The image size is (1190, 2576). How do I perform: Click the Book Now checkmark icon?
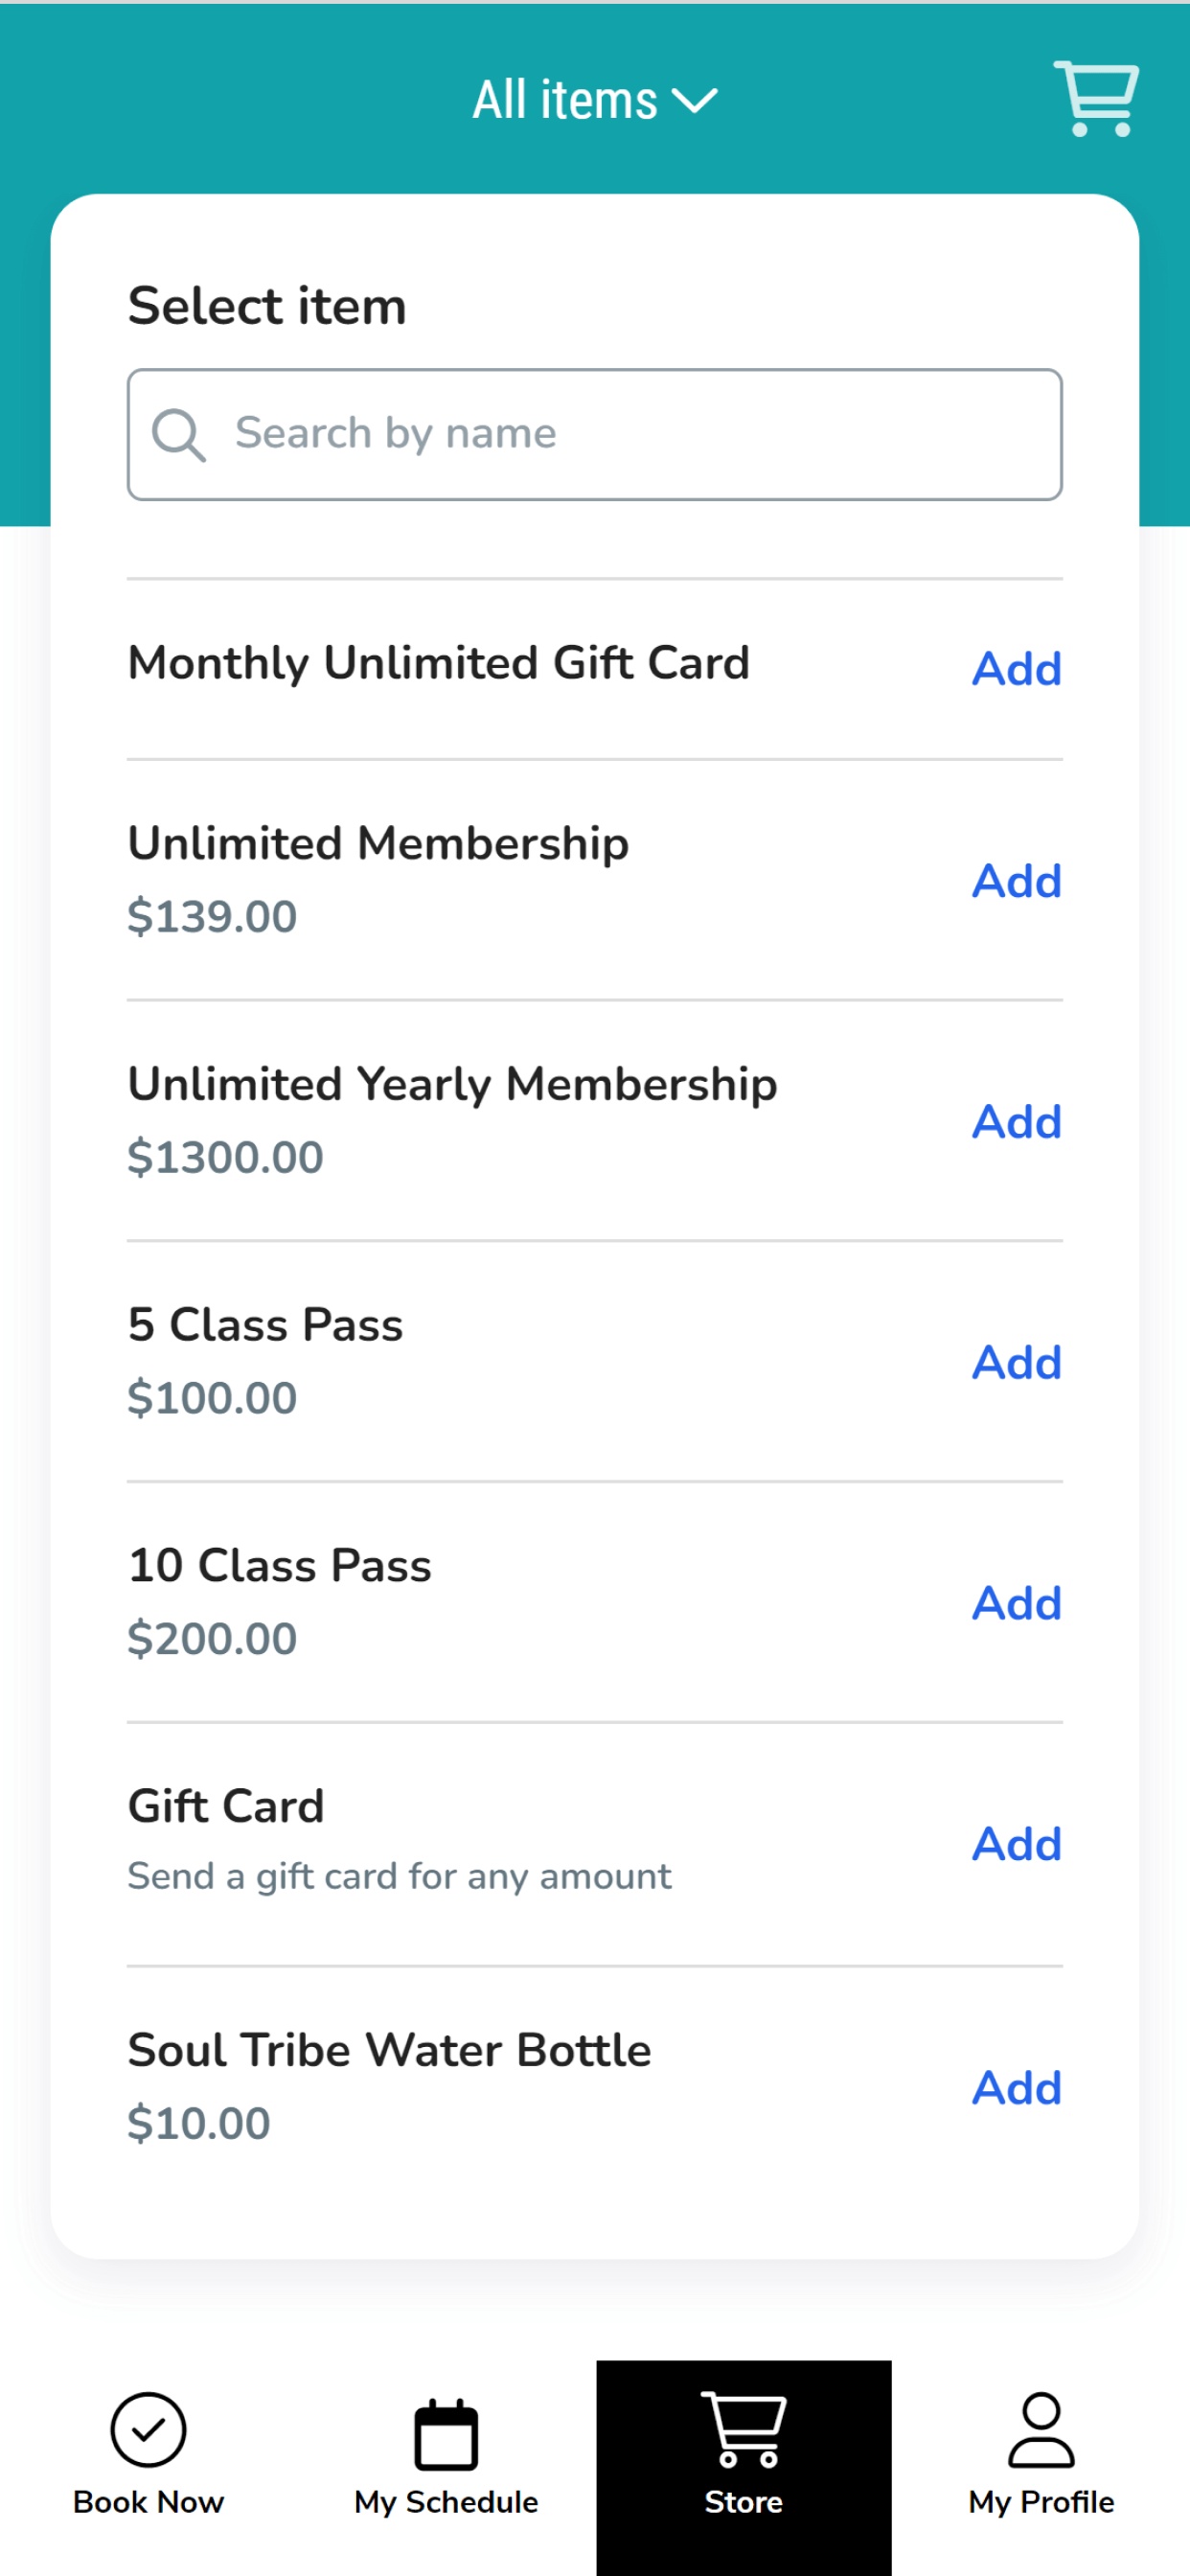(x=148, y=2430)
